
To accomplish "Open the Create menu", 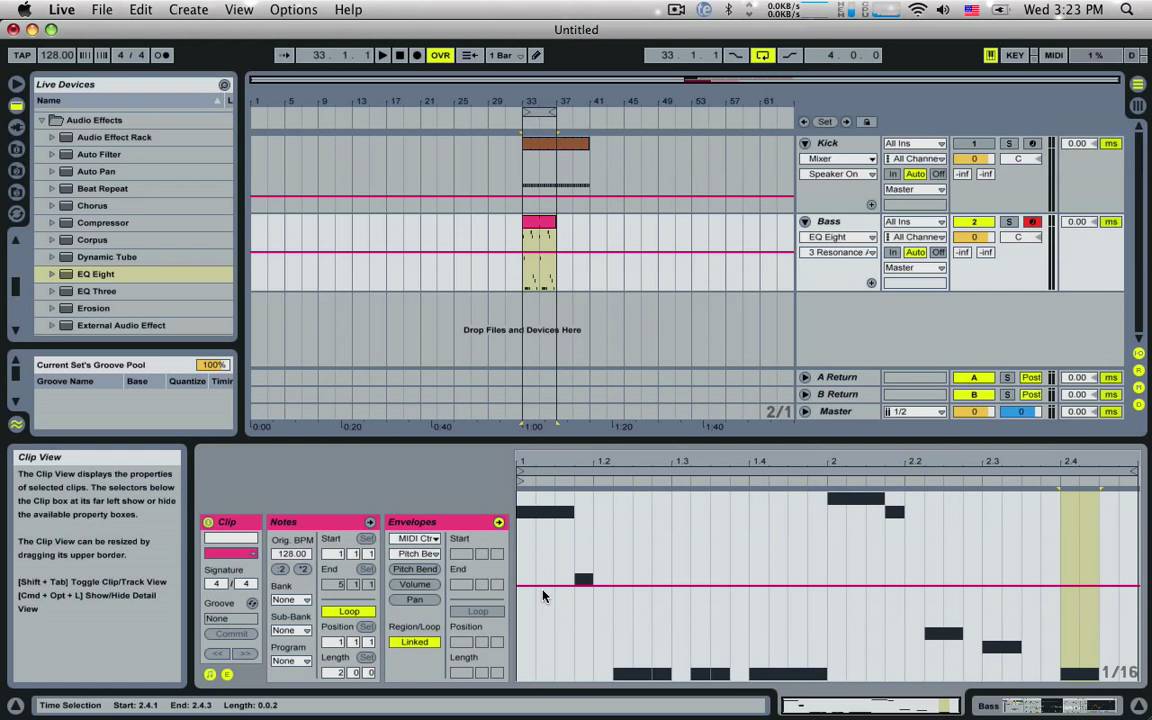I will [188, 10].
